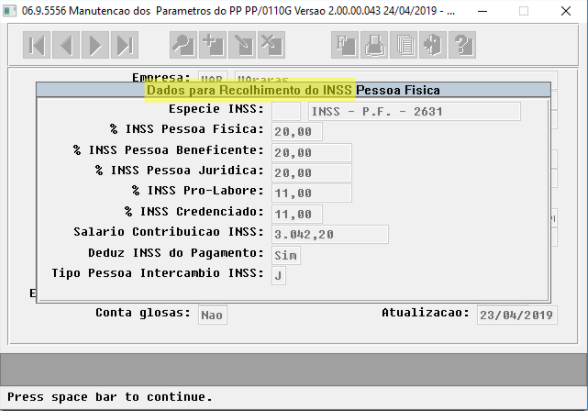Click the Salario Contribuicao INSS label

tap(169, 232)
